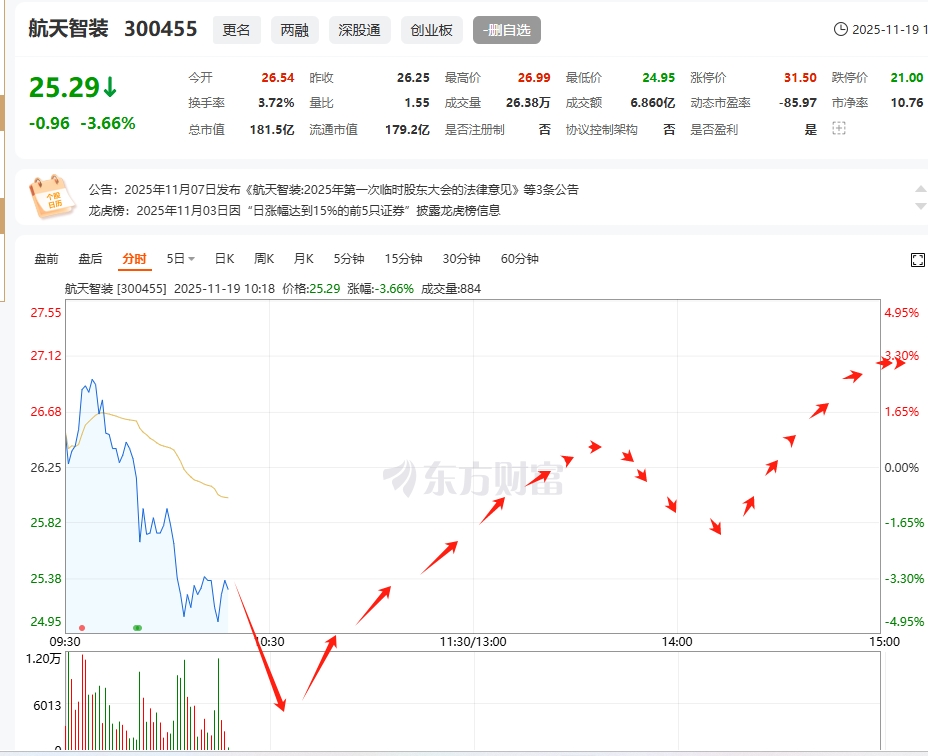Open the 公告 announcement link
The width and height of the screenshot is (928, 756).
tap(334, 189)
